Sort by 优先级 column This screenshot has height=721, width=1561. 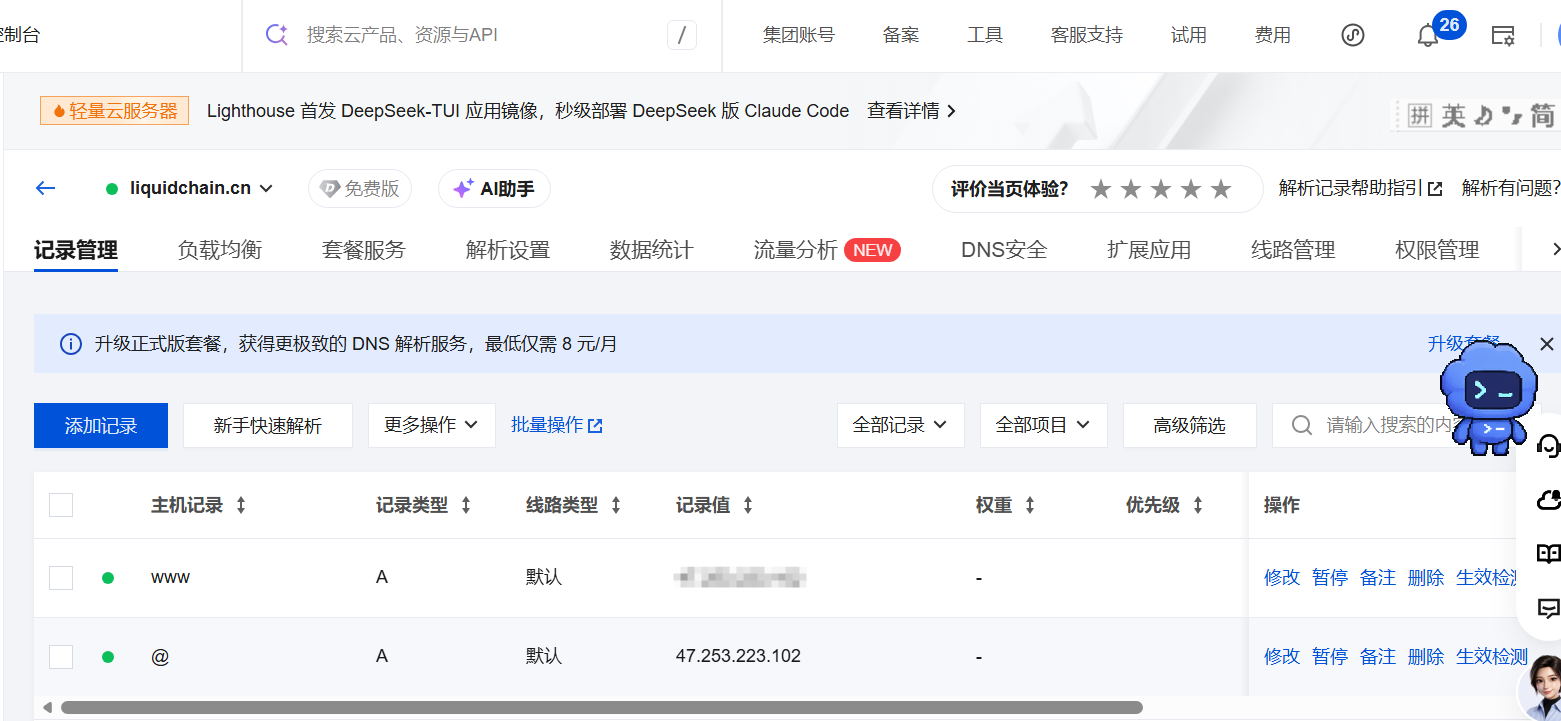pyautogui.click(x=1198, y=506)
